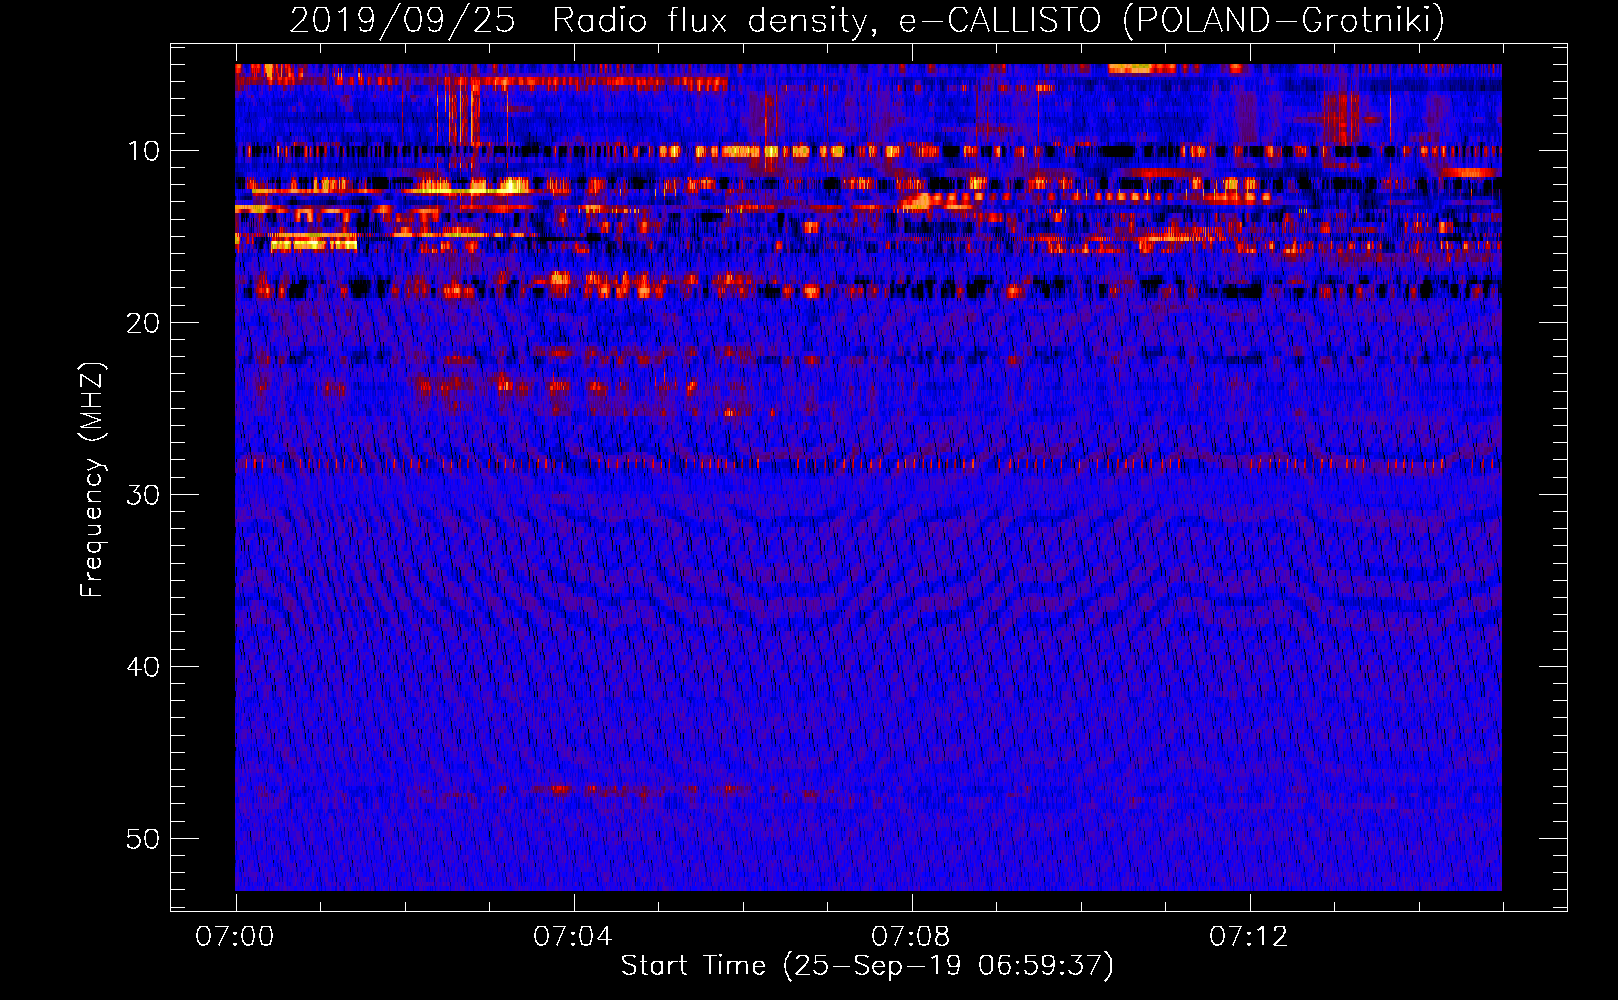
Task: Click the '07:08' time tick label
Action: [x=911, y=937]
